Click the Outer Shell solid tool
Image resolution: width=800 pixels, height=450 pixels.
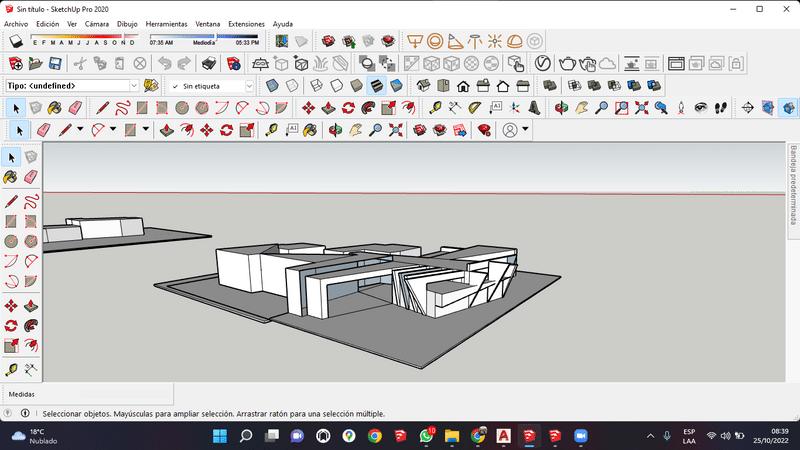click(x=549, y=86)
